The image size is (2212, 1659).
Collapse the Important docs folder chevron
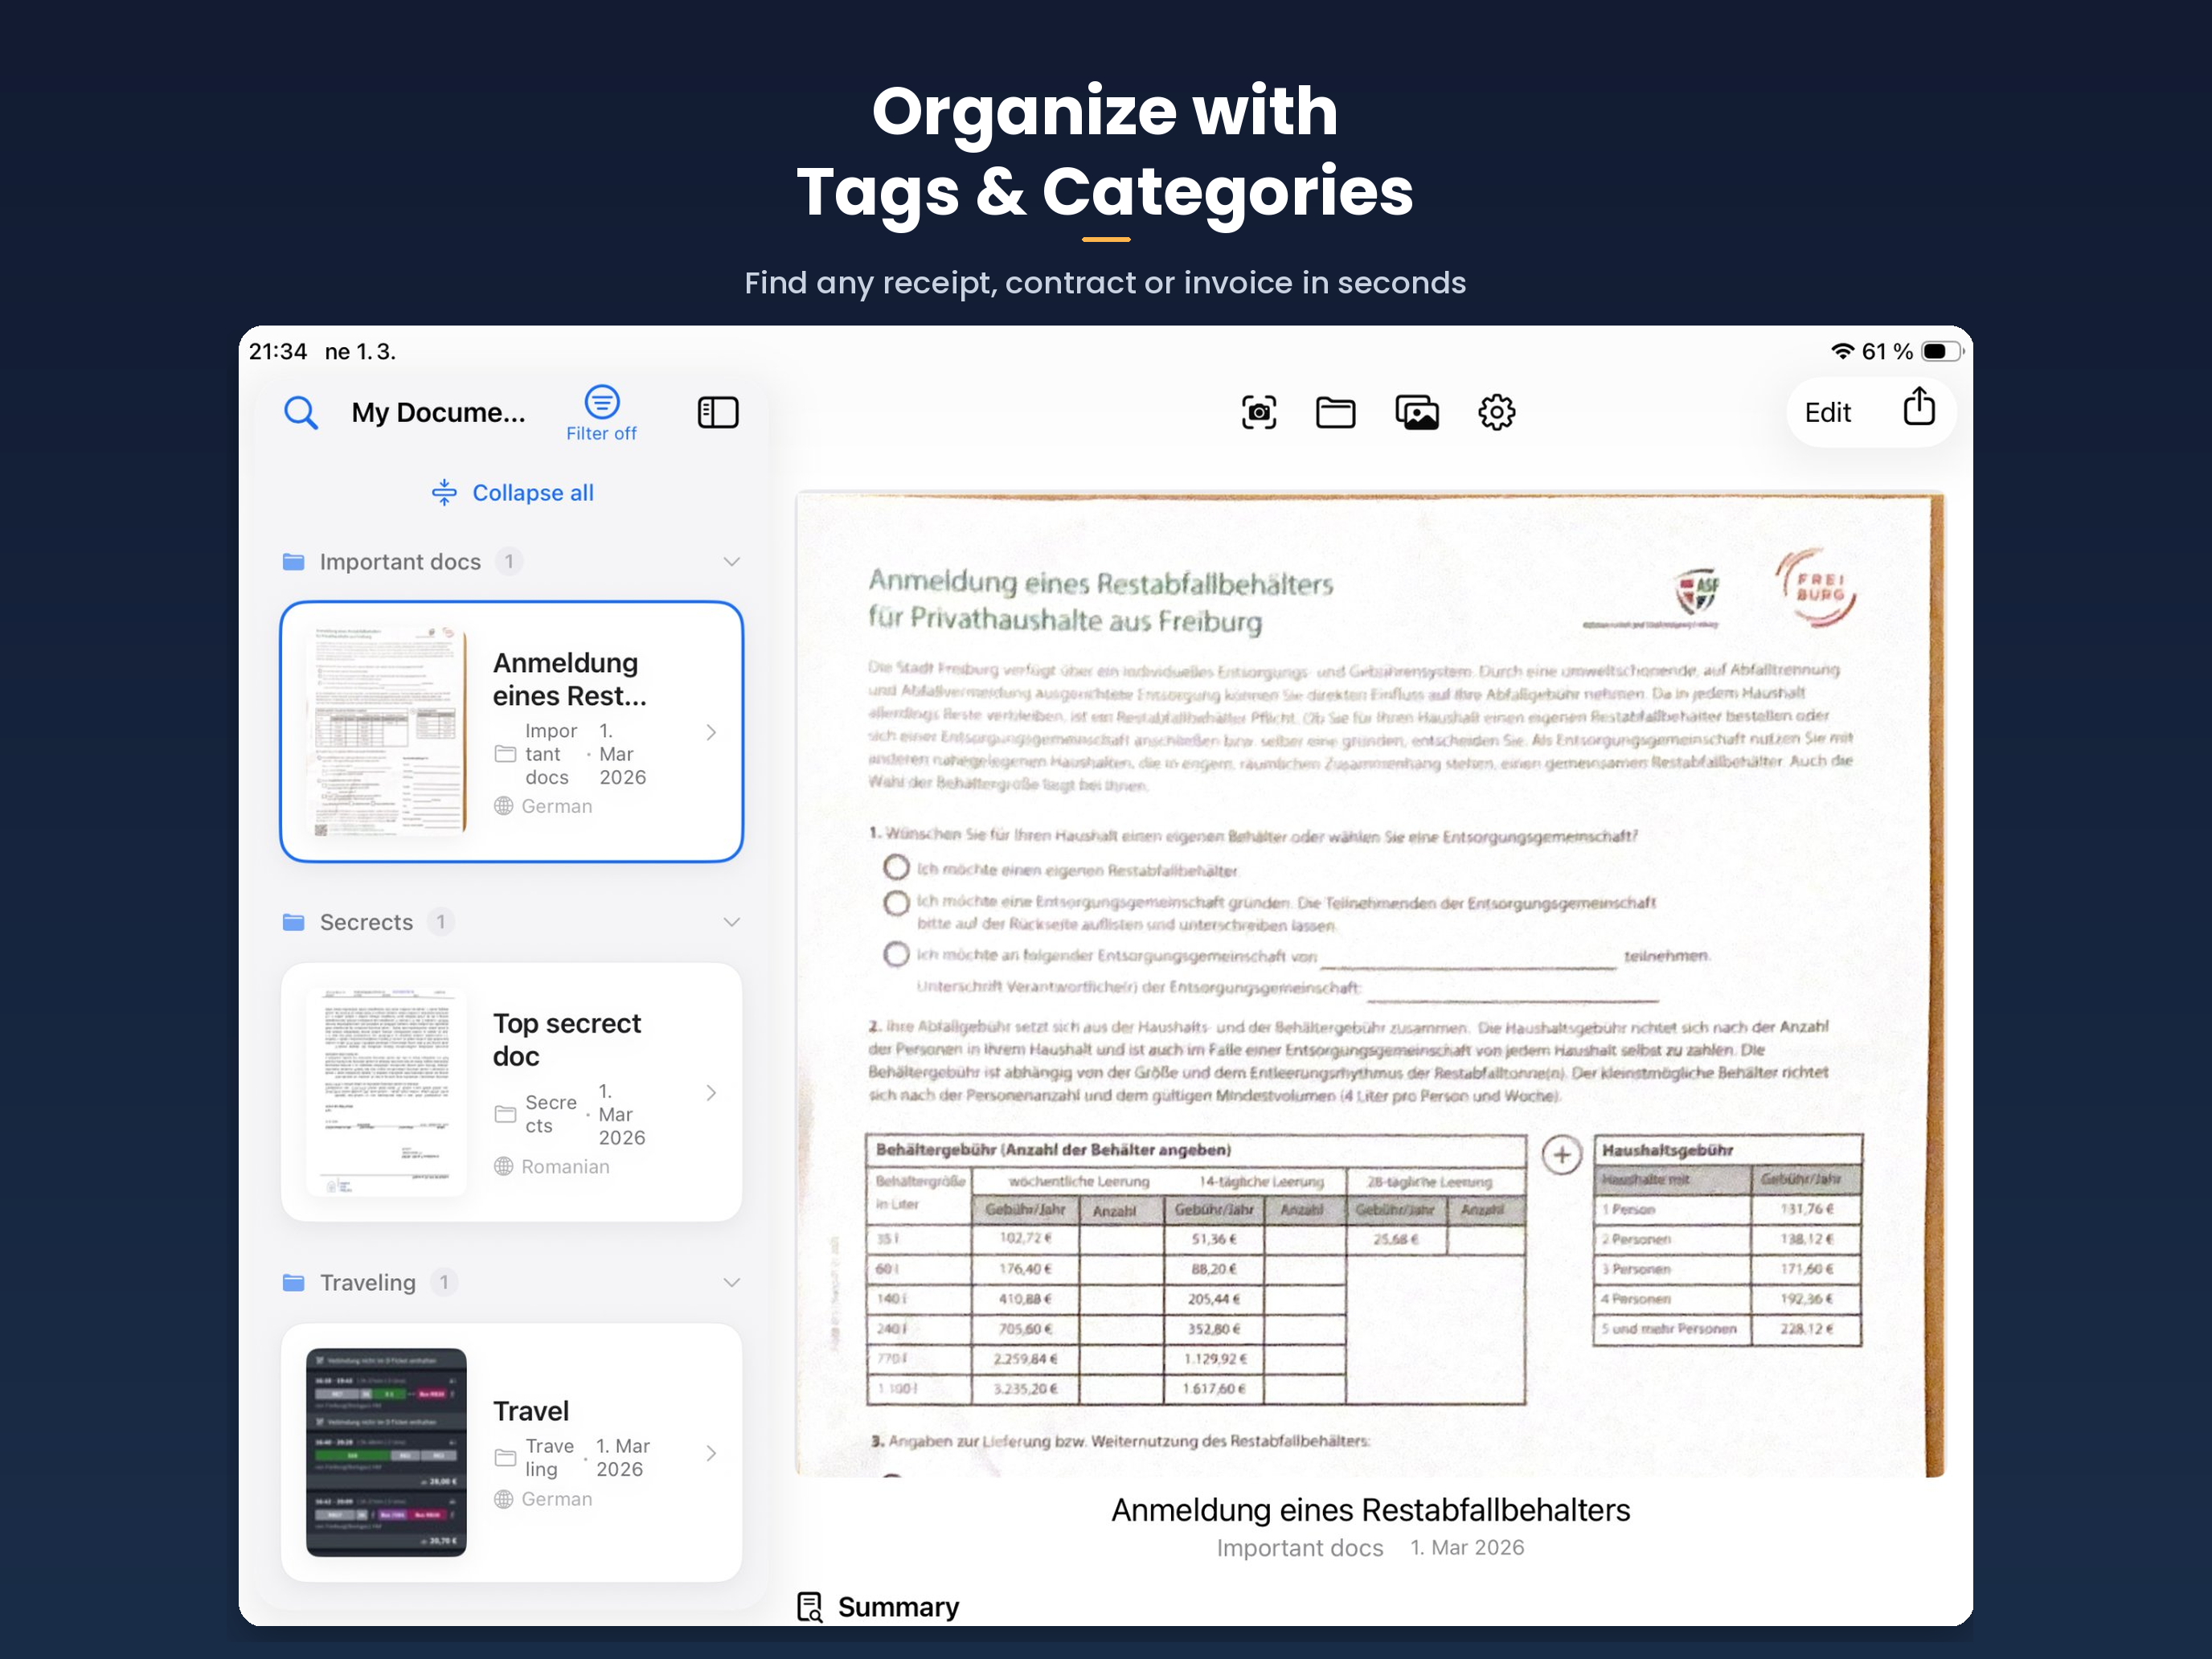(731, 562)
